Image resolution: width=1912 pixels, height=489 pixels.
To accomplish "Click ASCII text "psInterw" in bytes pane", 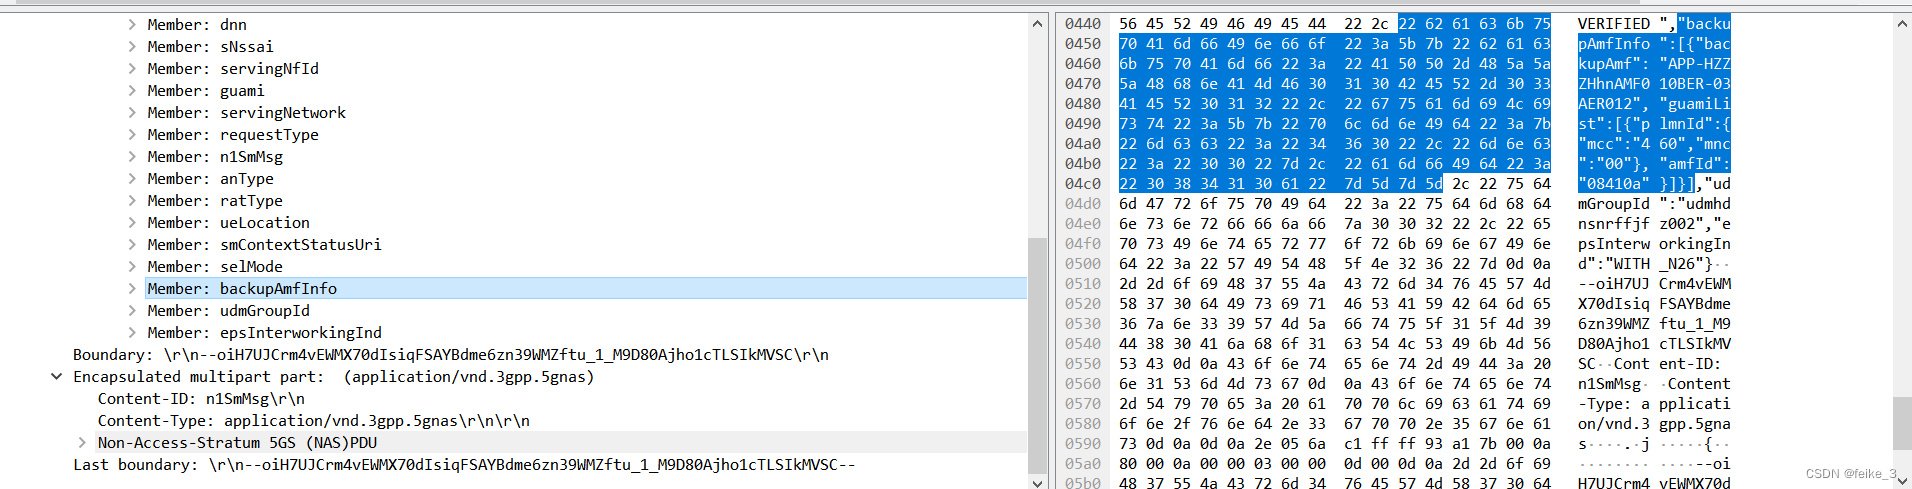I will pos(1614,243).
